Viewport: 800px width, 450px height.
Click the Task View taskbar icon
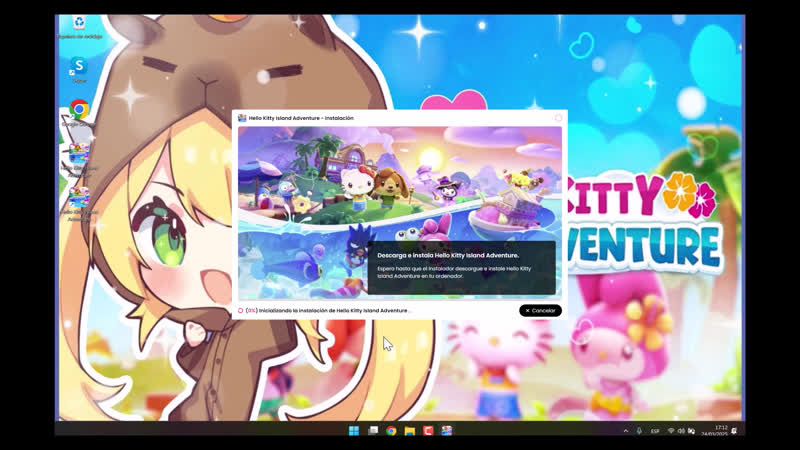[x=373, y=431]
